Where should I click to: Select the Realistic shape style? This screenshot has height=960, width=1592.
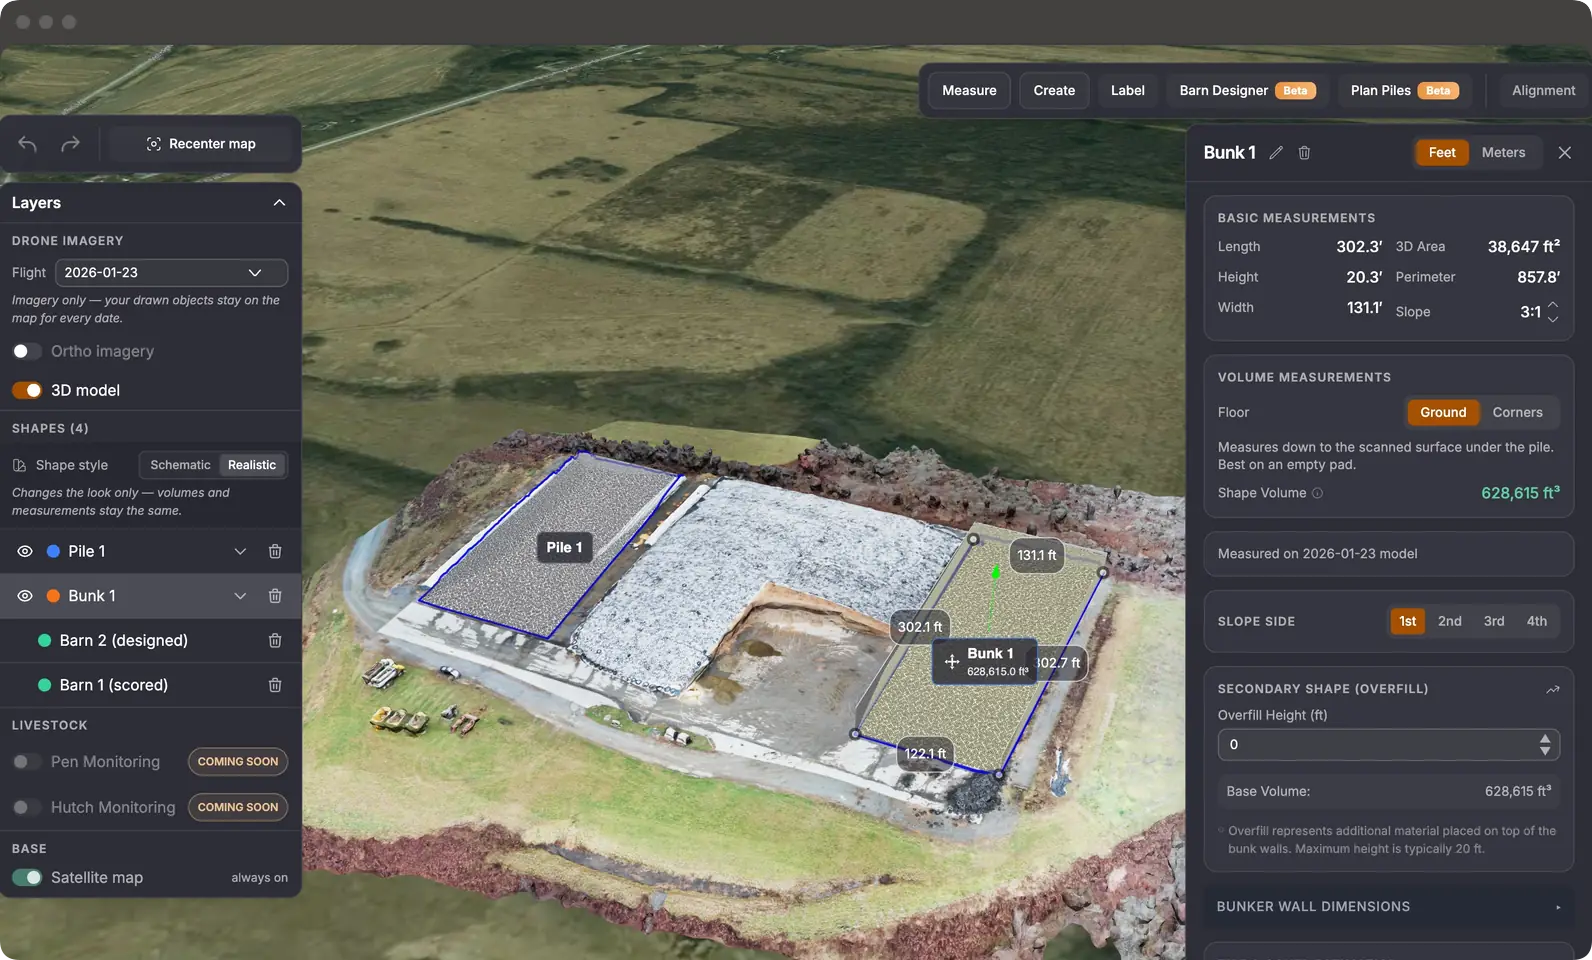(252, 465)
